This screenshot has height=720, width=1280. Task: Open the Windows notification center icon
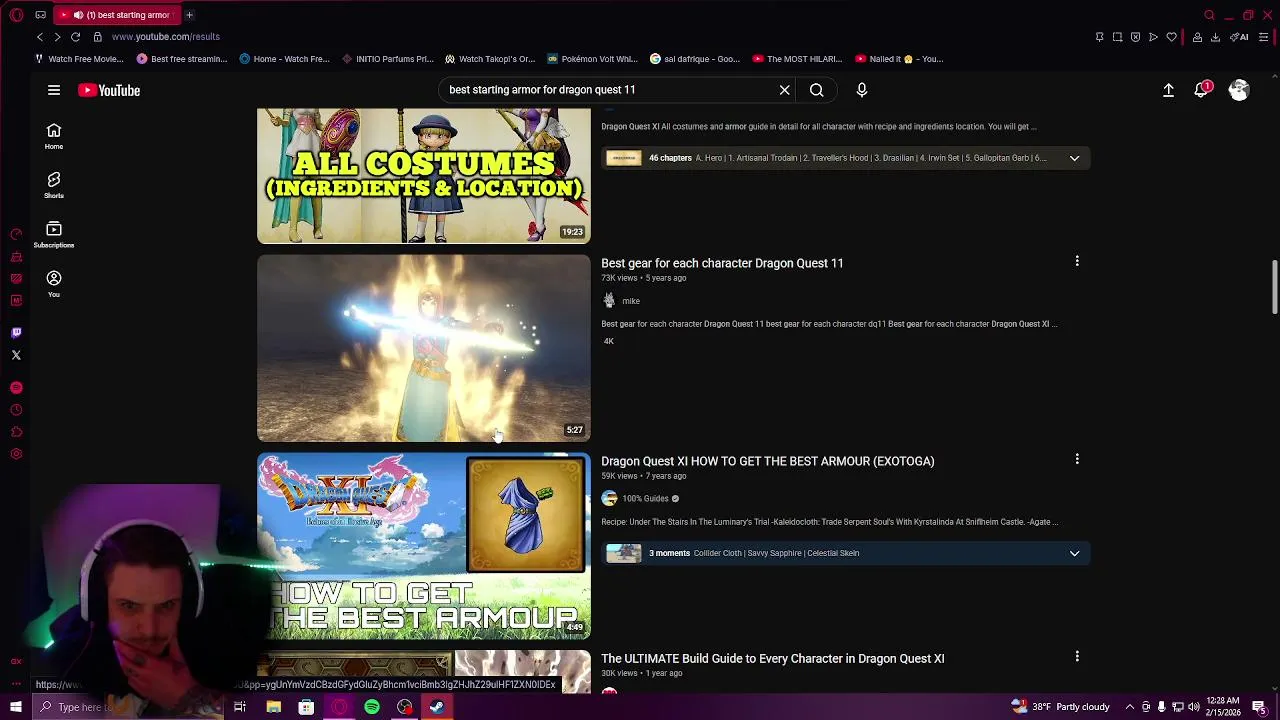tap(1259, 707)
